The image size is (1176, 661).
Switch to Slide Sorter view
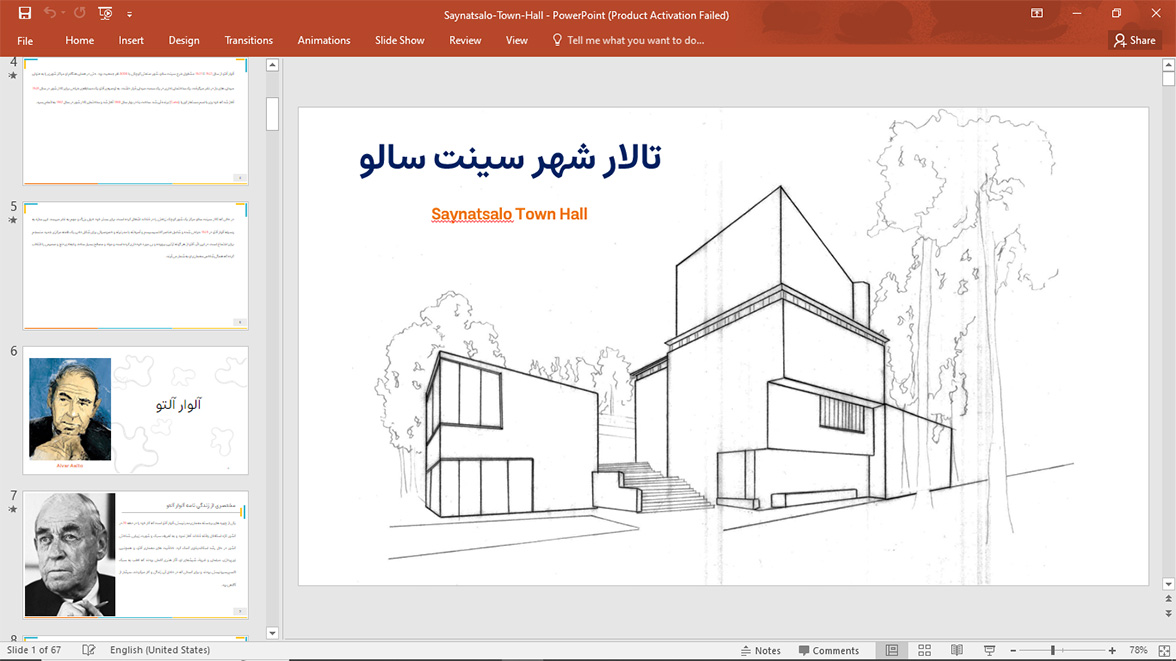(x=925, y=650)
